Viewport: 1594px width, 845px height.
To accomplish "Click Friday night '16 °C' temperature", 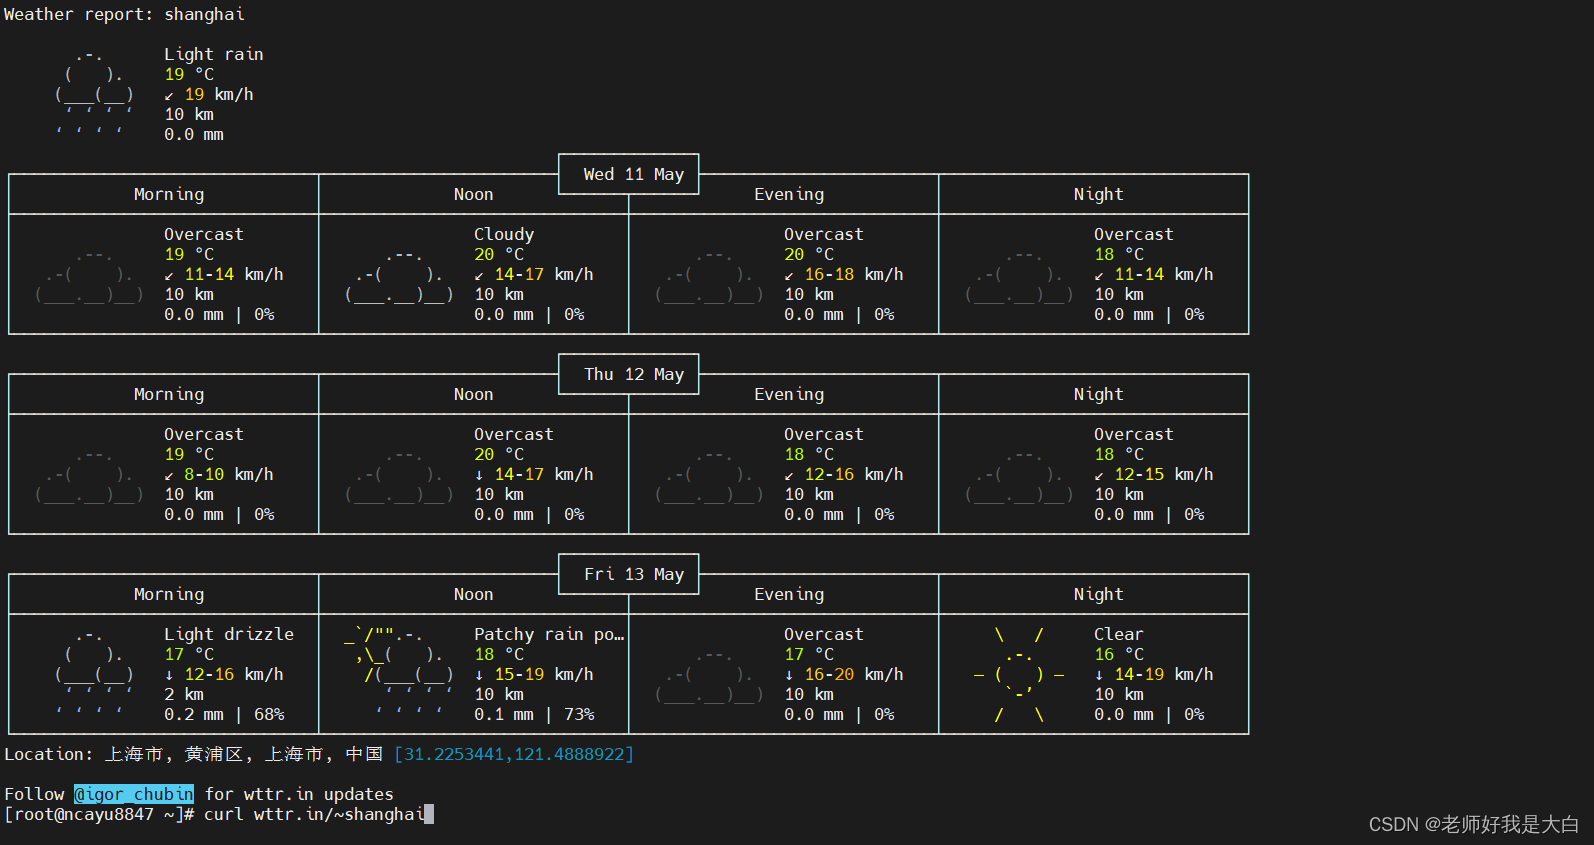I will (1119, 654).
